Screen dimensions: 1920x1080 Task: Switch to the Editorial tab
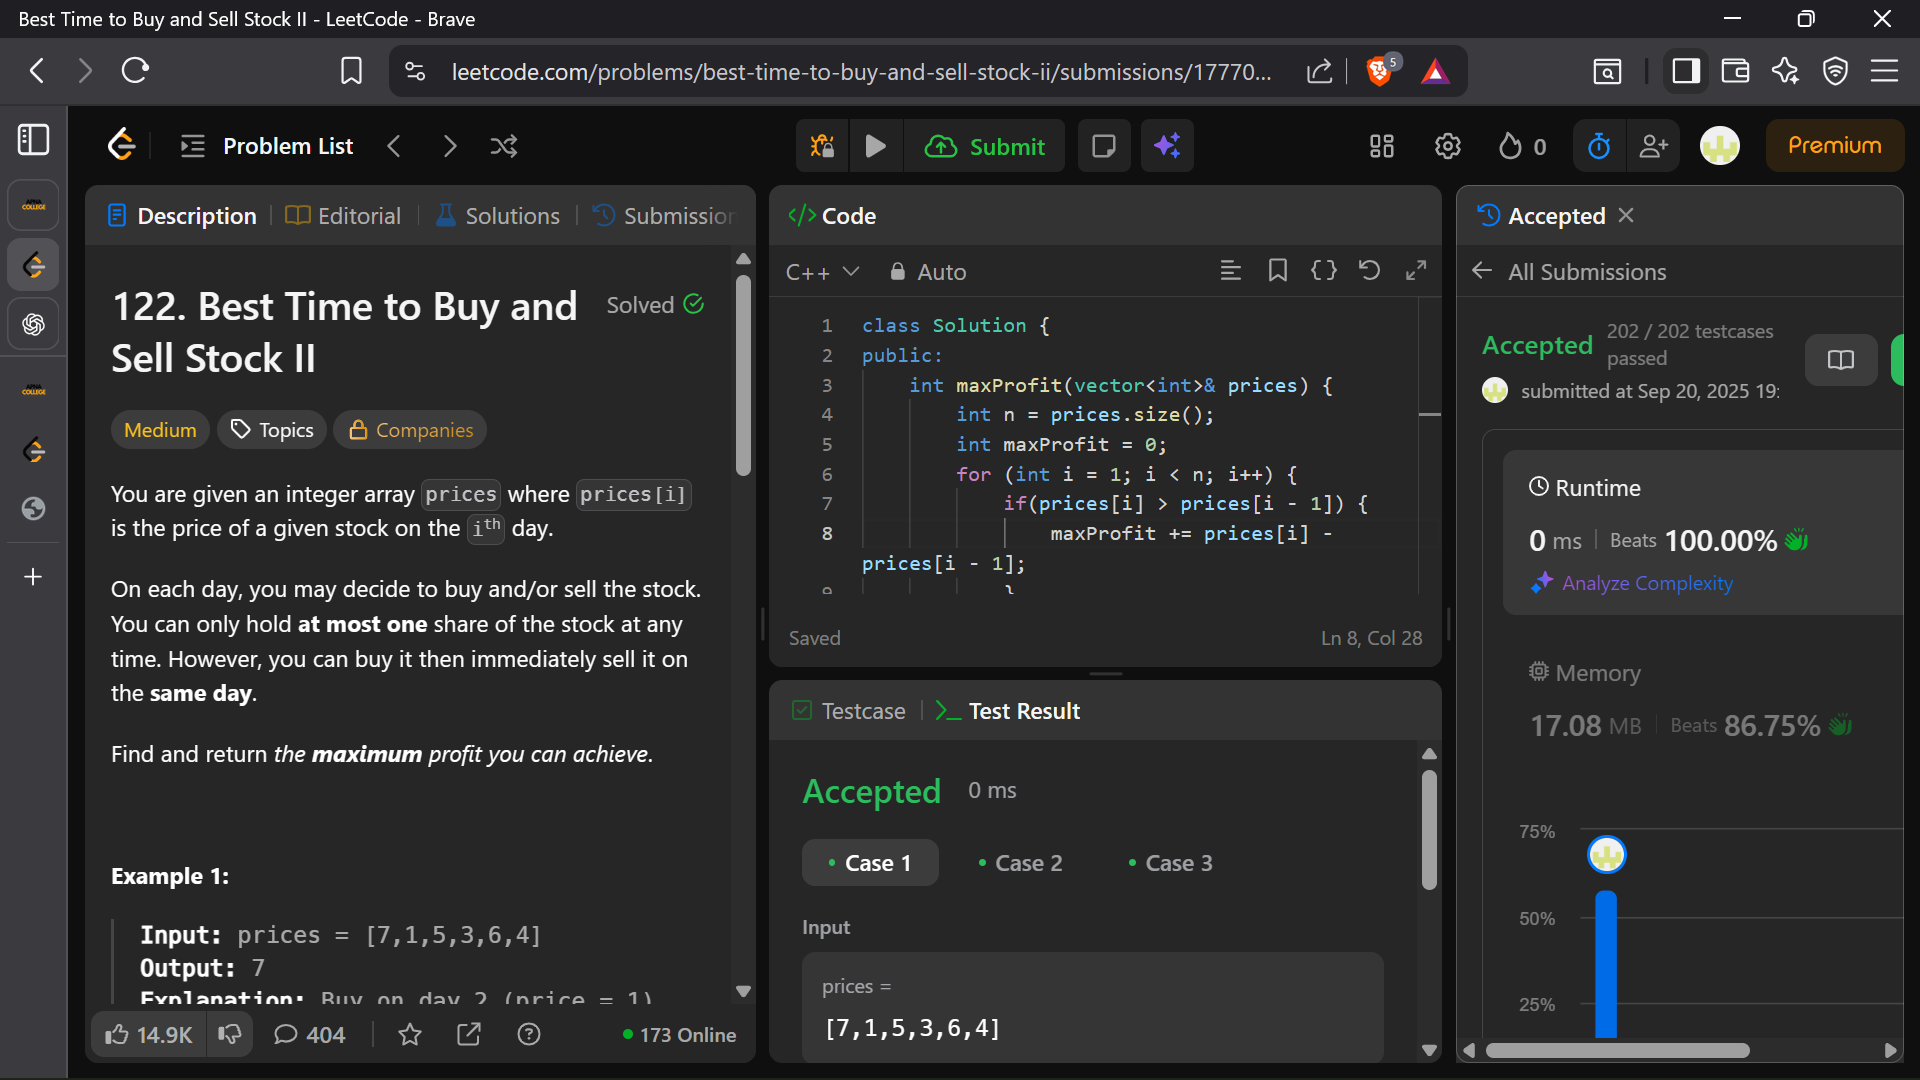click(343, 216)
